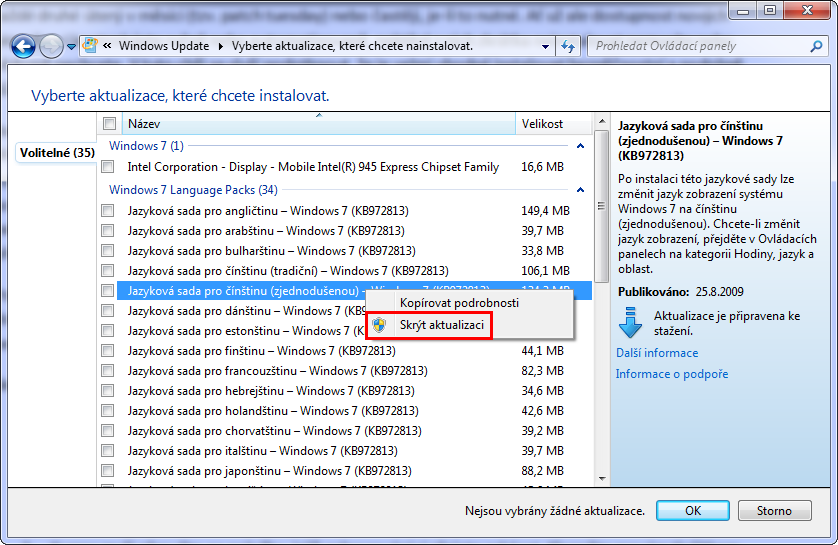The width and height of the screenshot is (838, 545).
Task: Click the Forward navigation arrow
Action: 51,46
